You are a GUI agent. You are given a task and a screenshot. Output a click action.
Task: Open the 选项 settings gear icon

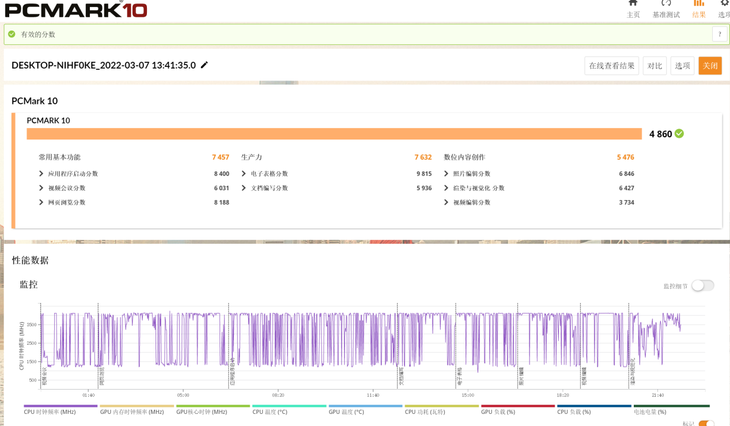(x=724, y=4)
